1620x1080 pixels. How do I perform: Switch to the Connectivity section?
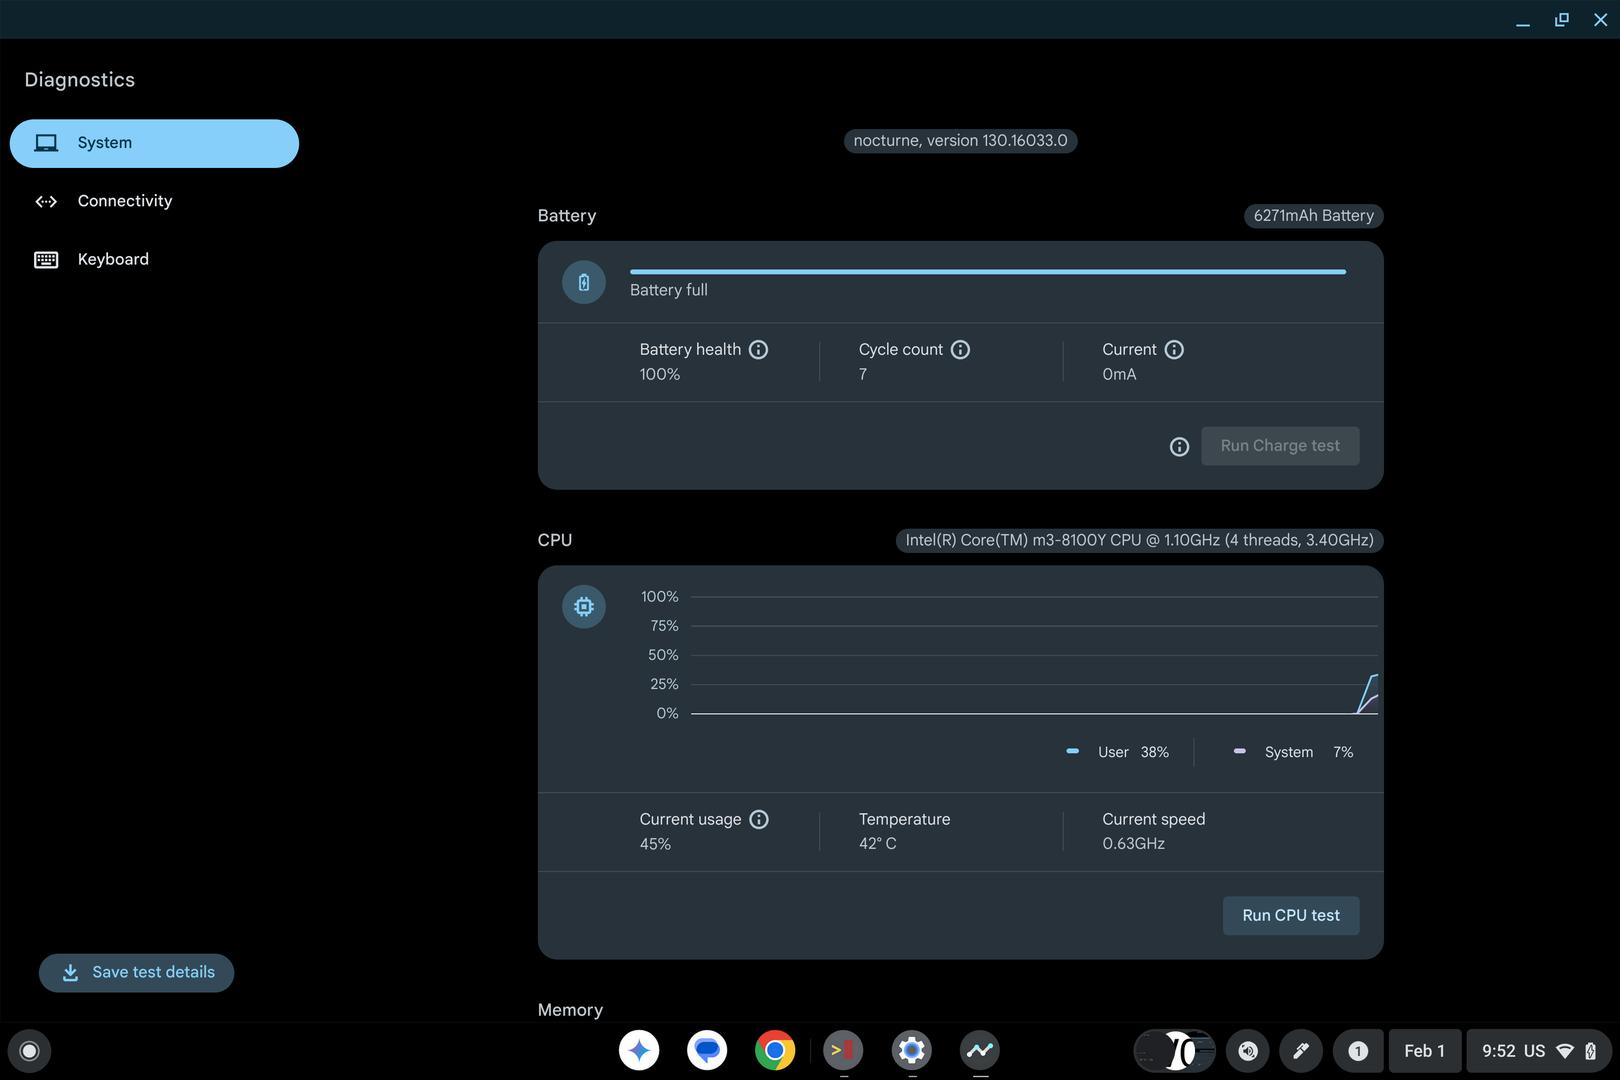point(124,201)
